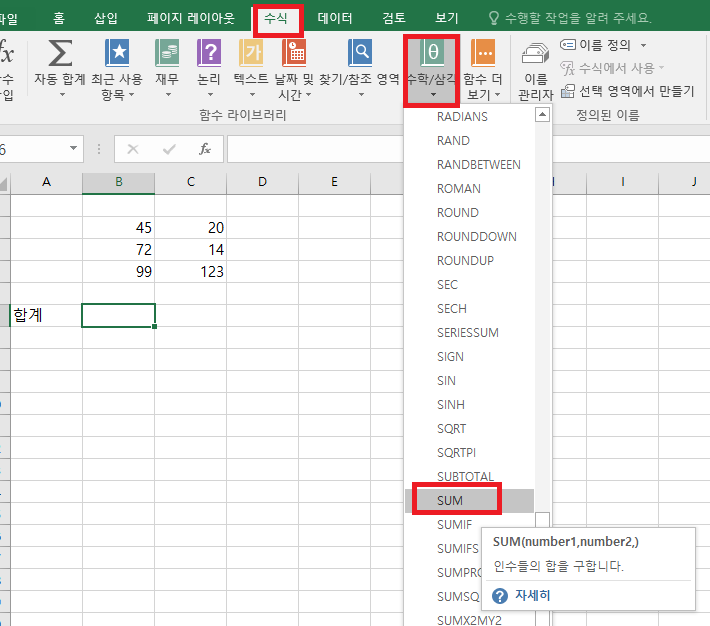Expand the Define Name (이름 정의) dropdown arrow
Viewport: 710px width, 626px height.
click(x=643, y=45)
